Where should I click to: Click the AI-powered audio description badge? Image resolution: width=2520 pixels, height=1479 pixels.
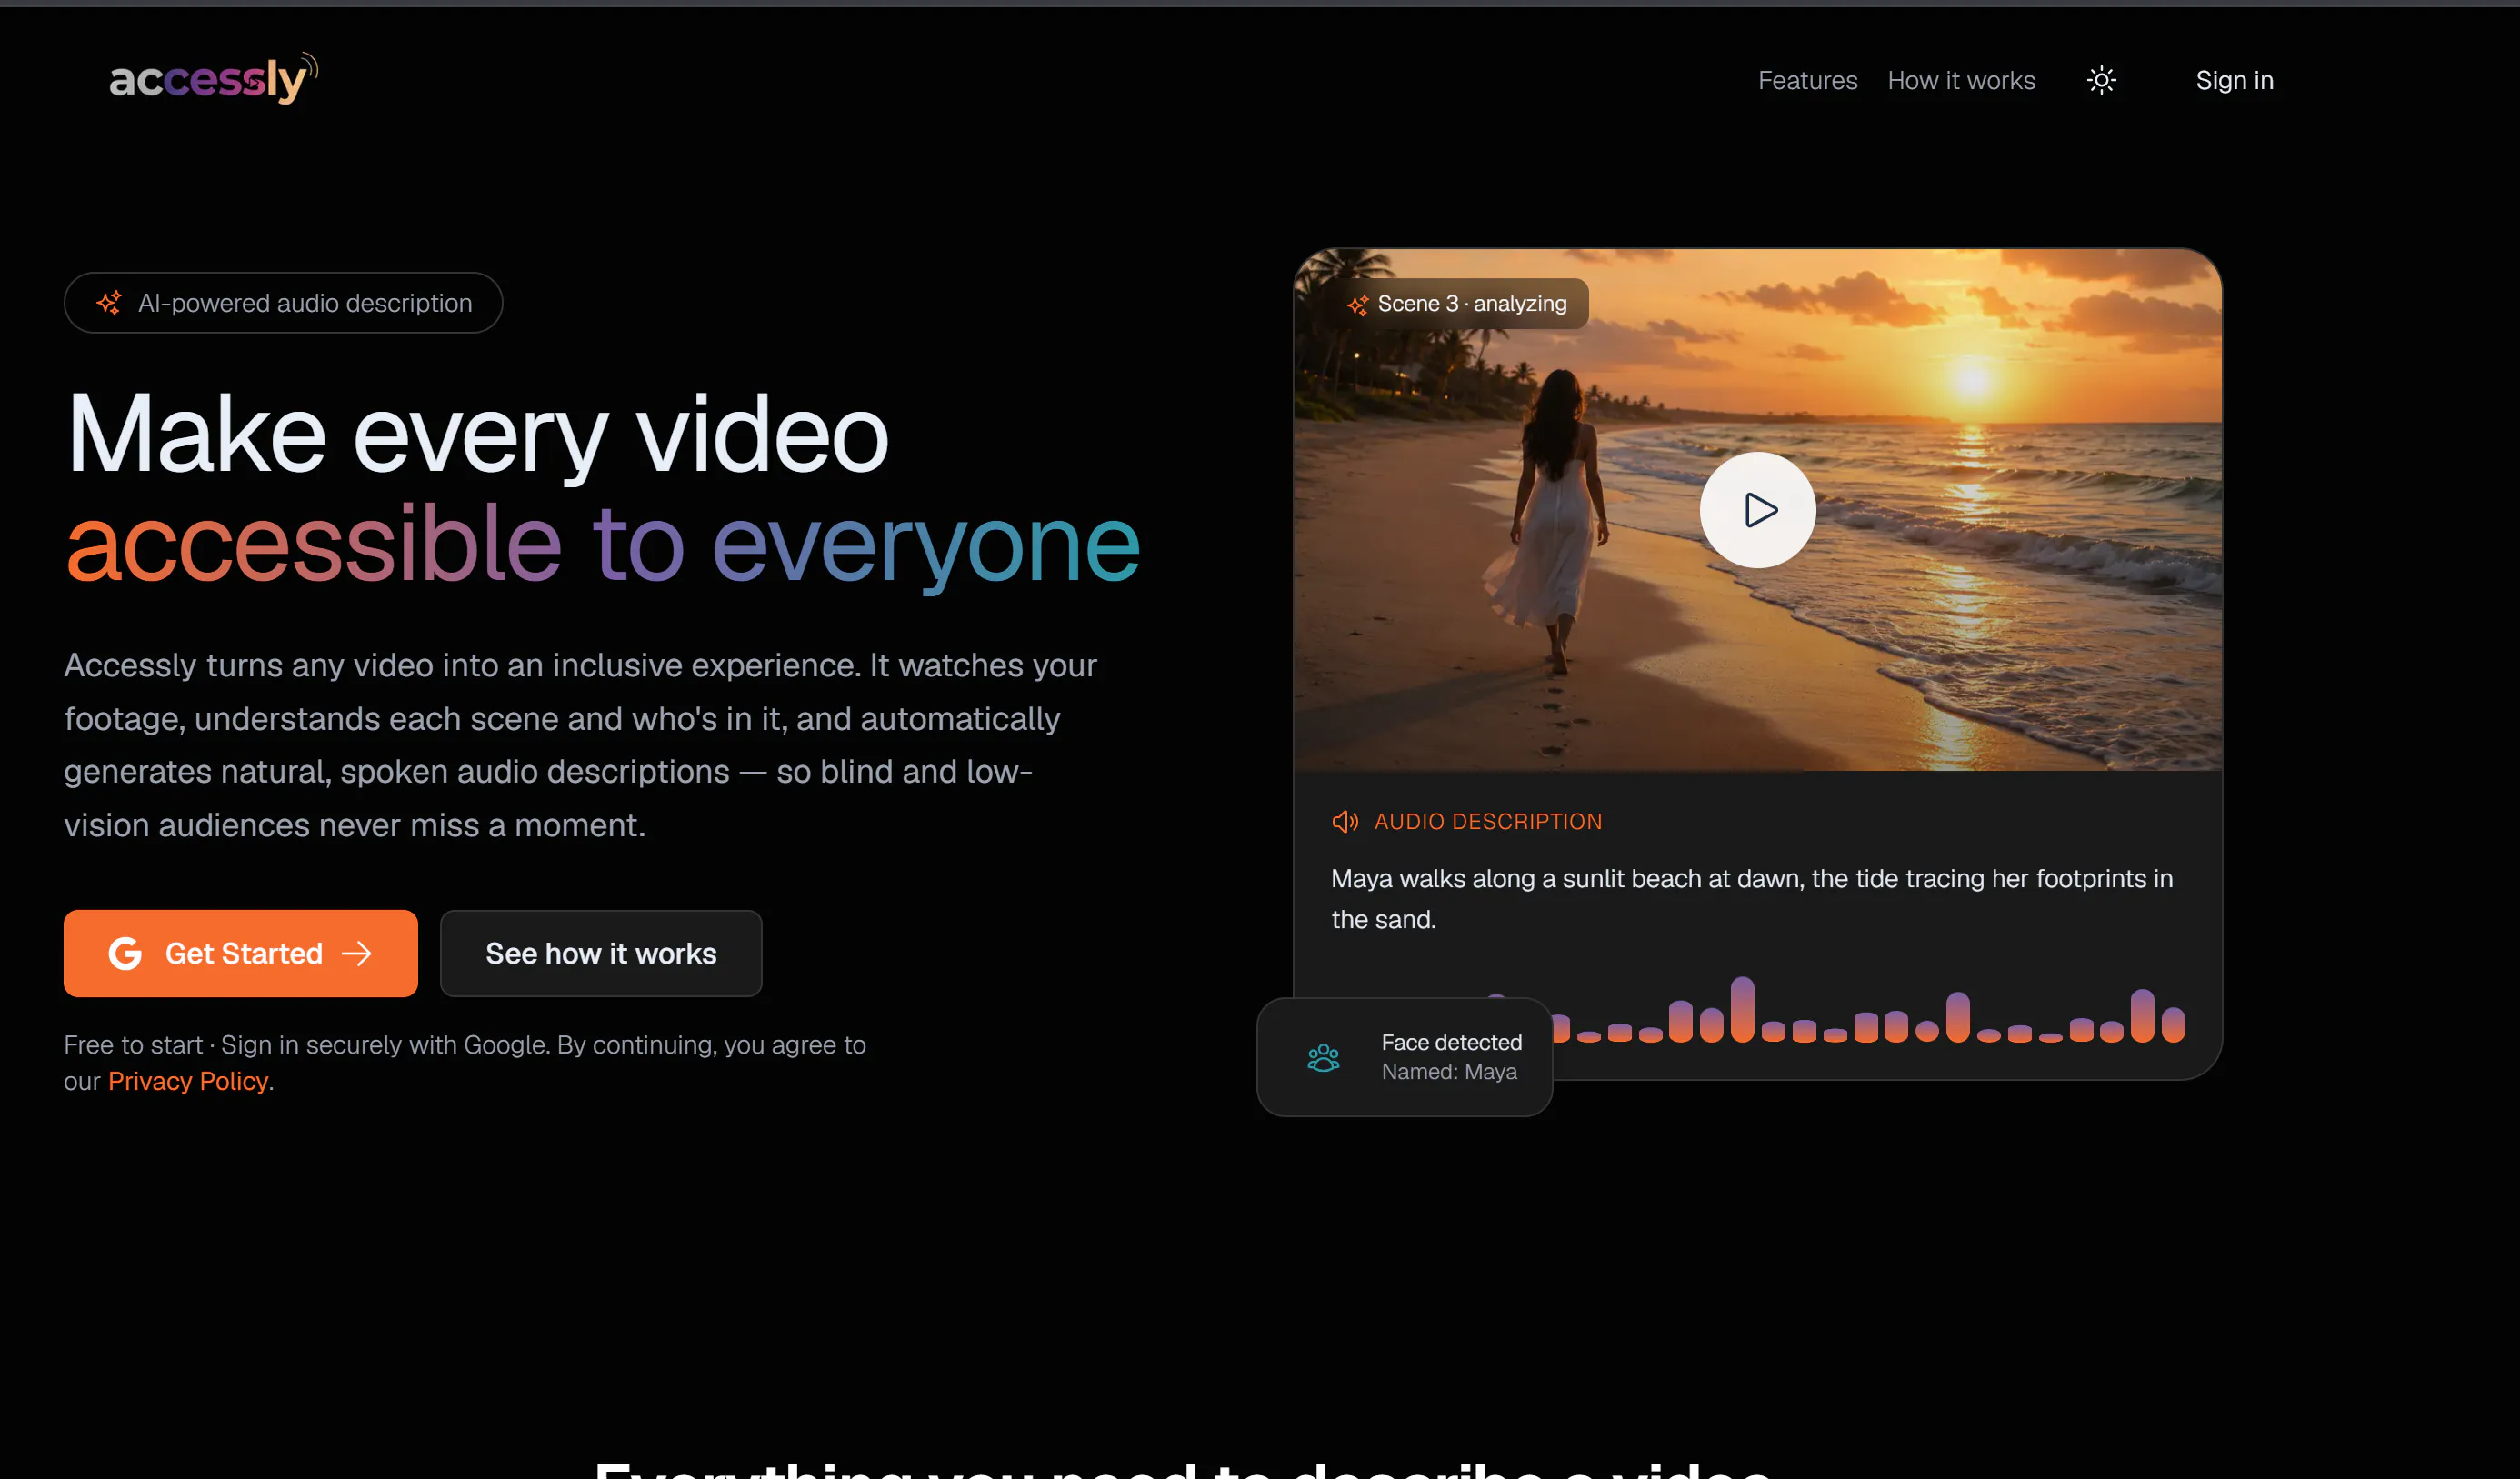pyautogui.click(x=283, y=303)
